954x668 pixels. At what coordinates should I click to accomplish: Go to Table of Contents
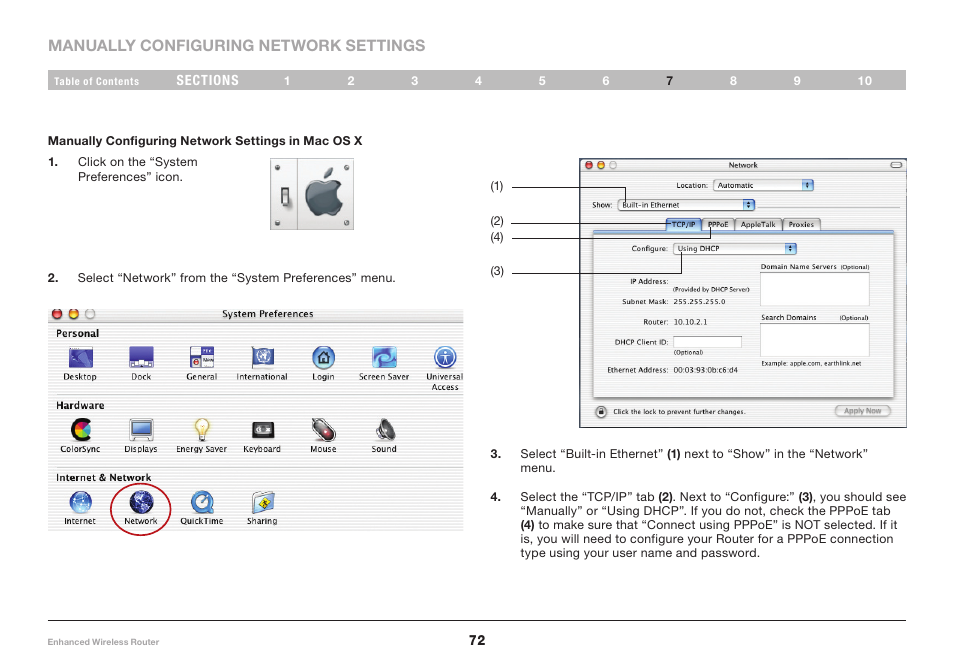click(97, 81)
